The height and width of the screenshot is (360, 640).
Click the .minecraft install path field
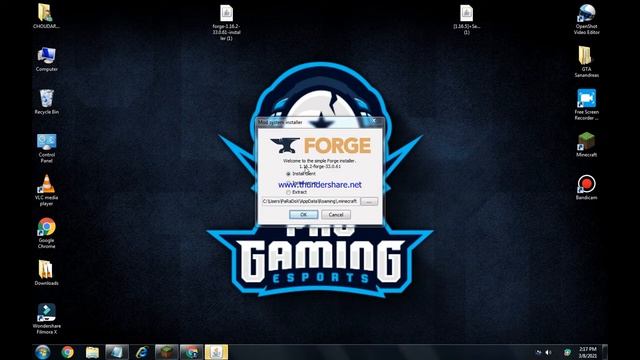click(x=310, y=202)
